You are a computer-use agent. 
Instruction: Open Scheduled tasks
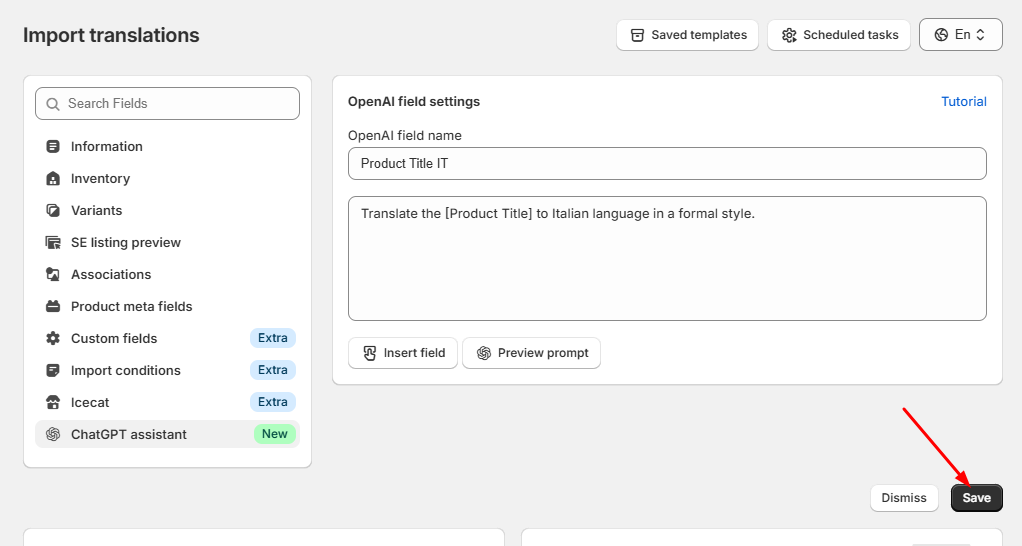pos(839,35)
